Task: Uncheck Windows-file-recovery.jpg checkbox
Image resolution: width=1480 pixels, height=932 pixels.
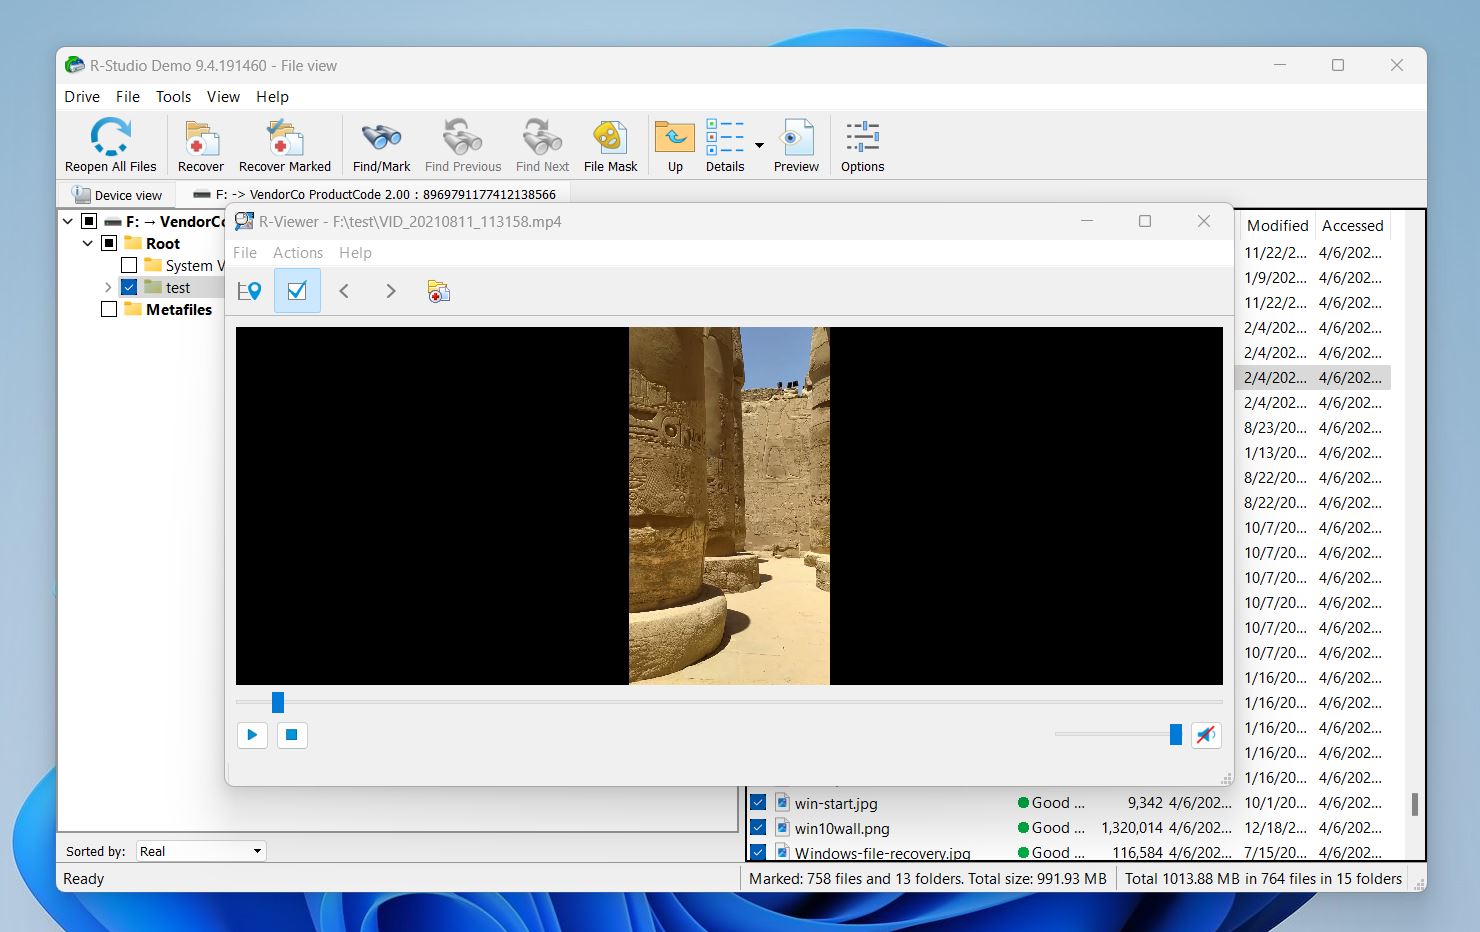Action: click(x=758, y=852)
